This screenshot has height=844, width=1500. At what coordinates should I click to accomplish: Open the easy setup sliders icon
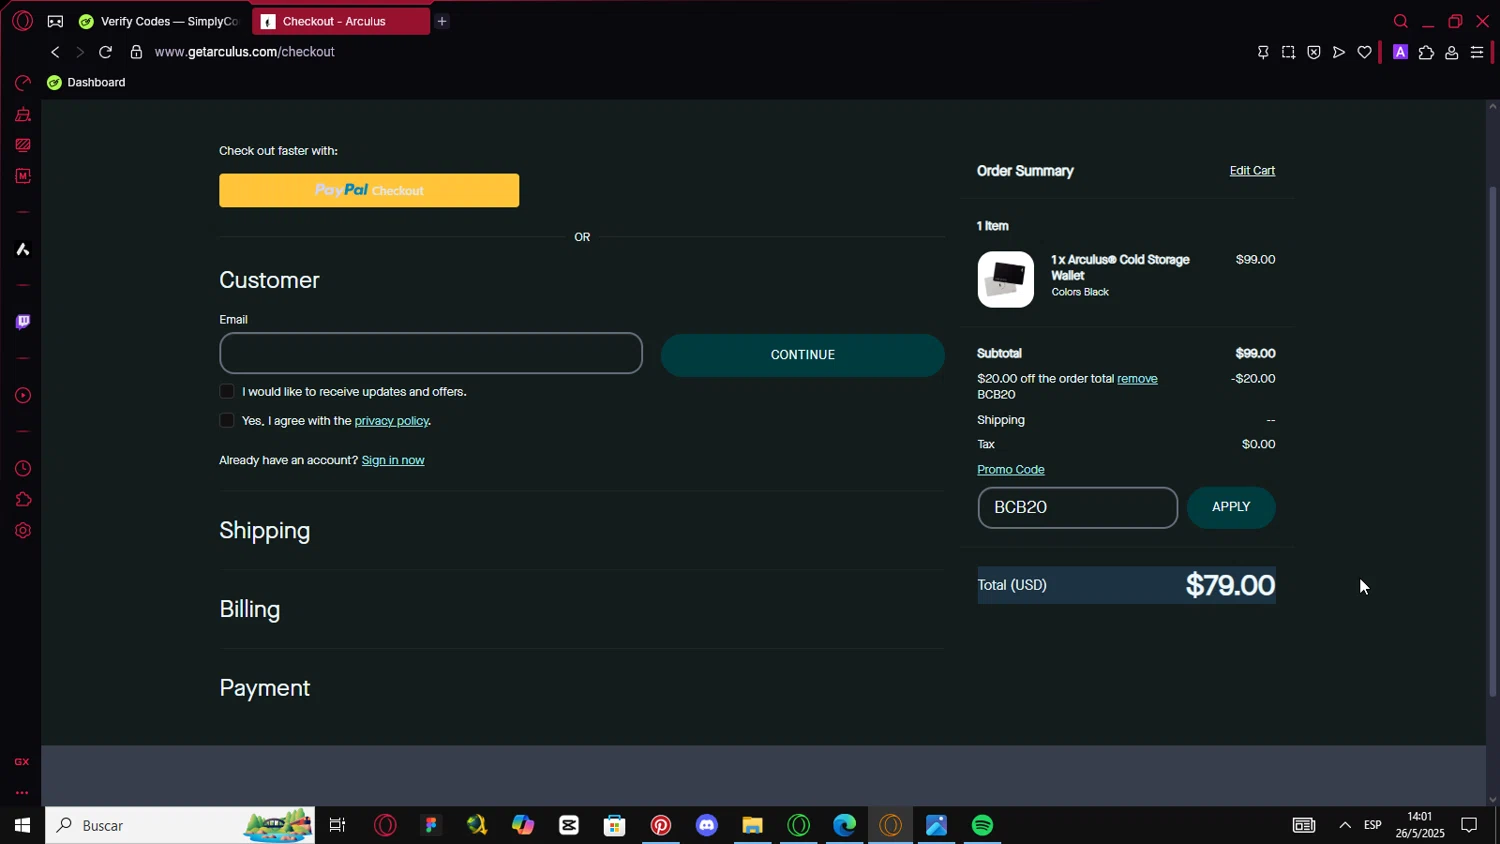click(1477, 52)
